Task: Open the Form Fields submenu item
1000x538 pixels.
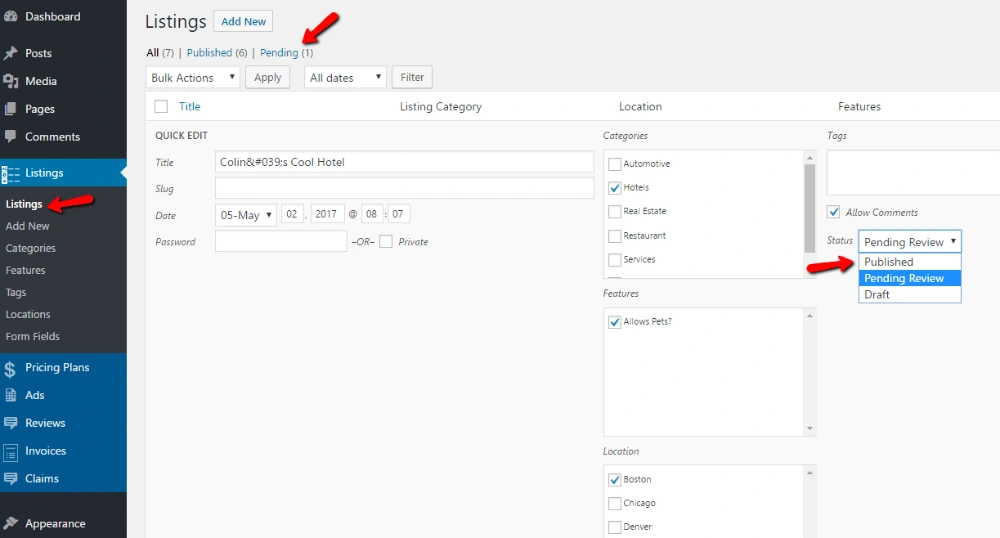Action: 33,337
